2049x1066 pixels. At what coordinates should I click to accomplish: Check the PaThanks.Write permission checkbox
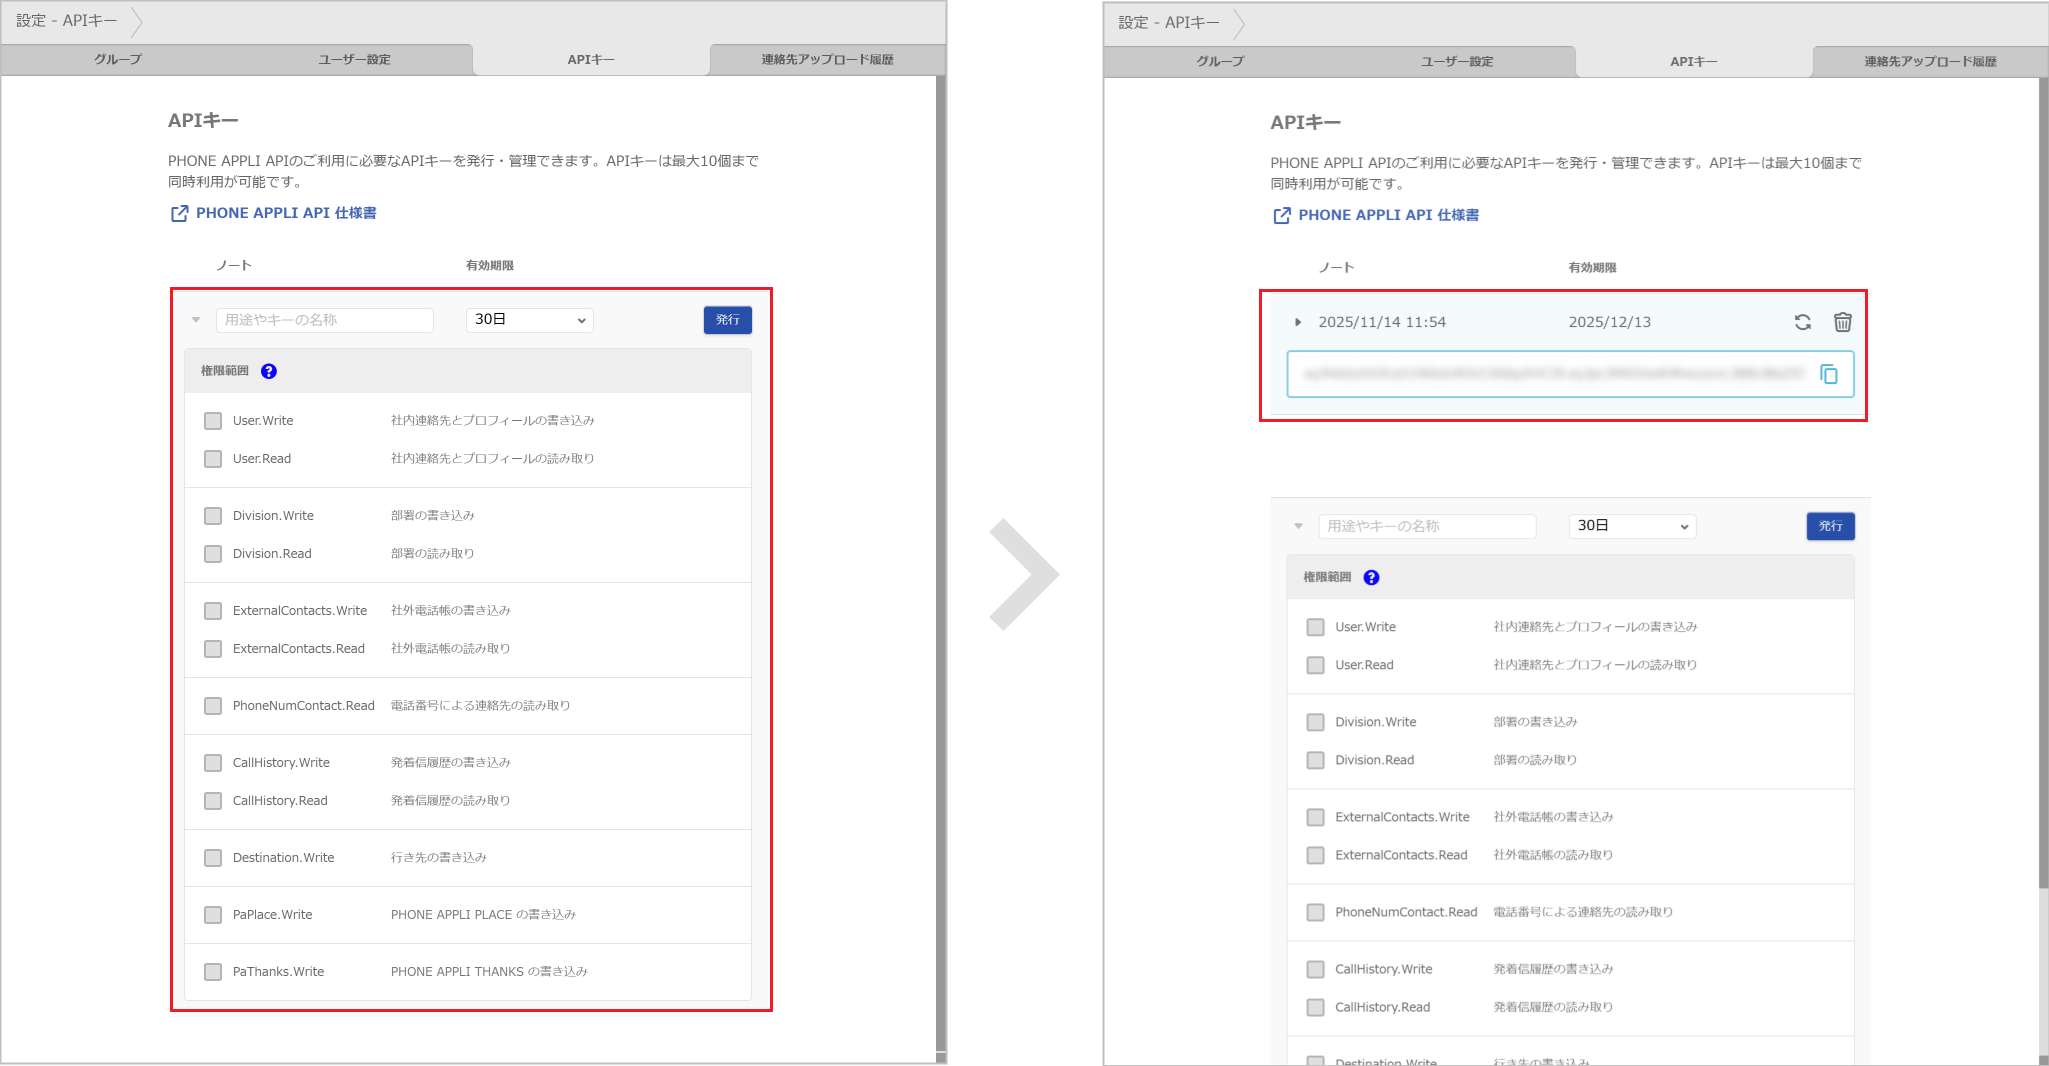pos(213,972)
